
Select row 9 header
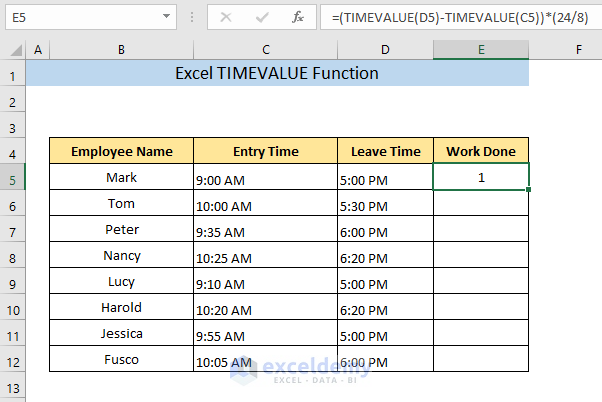pos(12,282)
